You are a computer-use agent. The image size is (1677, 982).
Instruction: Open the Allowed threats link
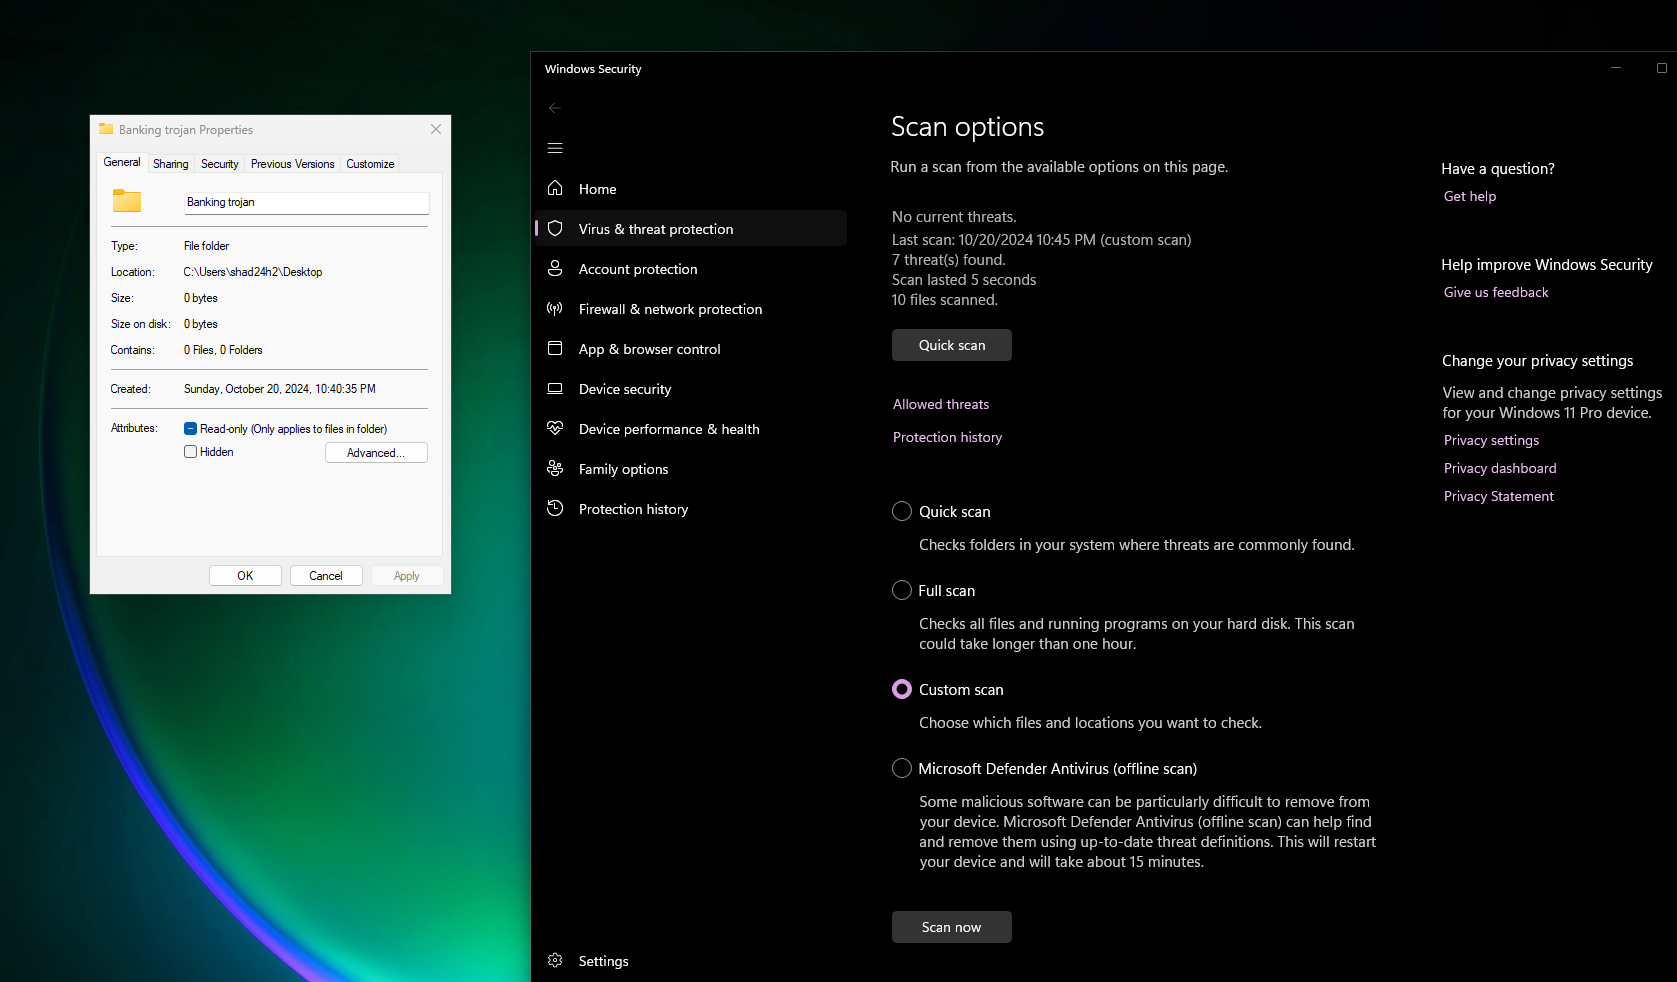(940, 404)
